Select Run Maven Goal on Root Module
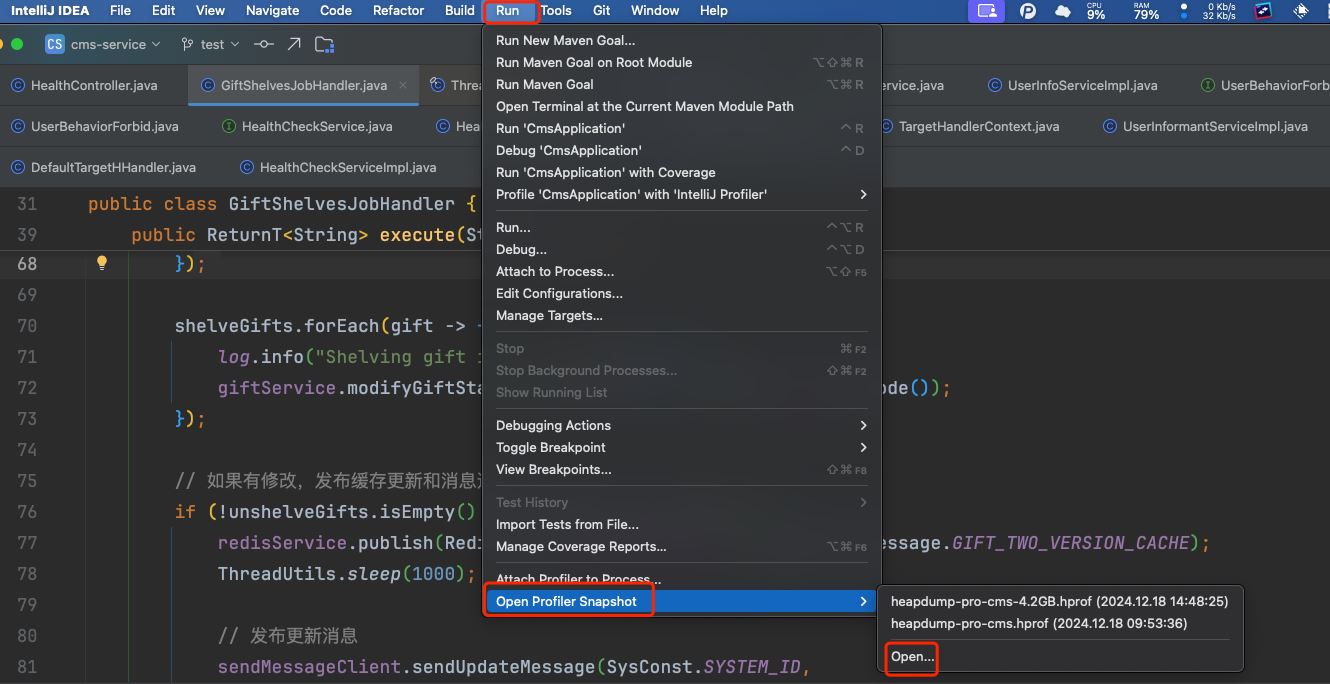The image size is (1330, 684). (x=682, y=62)
